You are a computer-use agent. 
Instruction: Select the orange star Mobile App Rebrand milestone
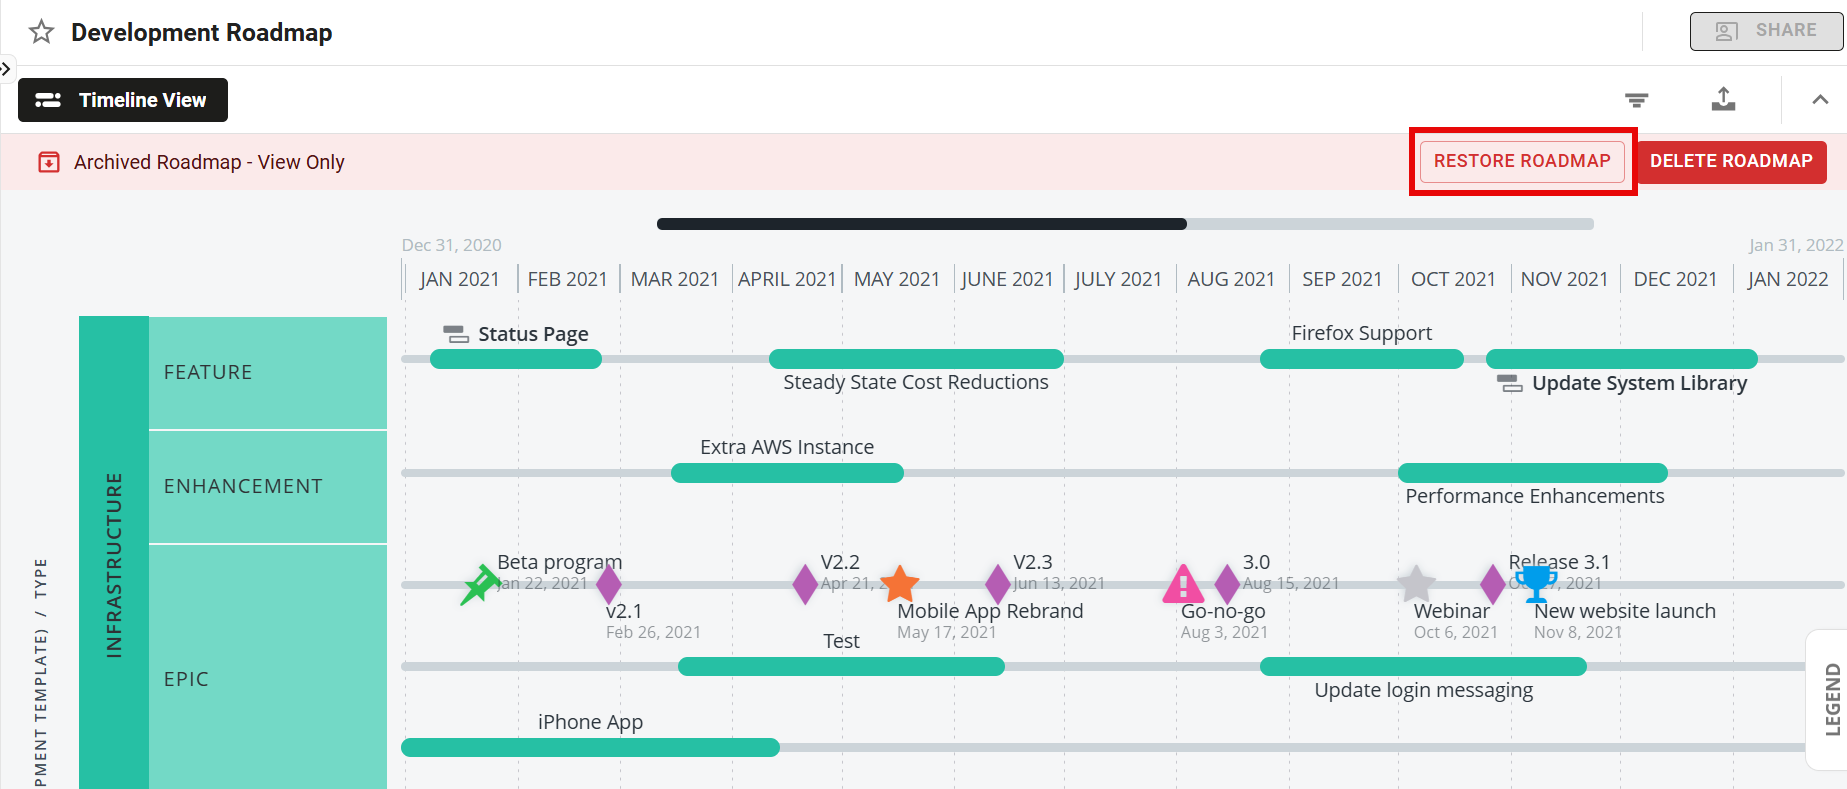(900, 584)
